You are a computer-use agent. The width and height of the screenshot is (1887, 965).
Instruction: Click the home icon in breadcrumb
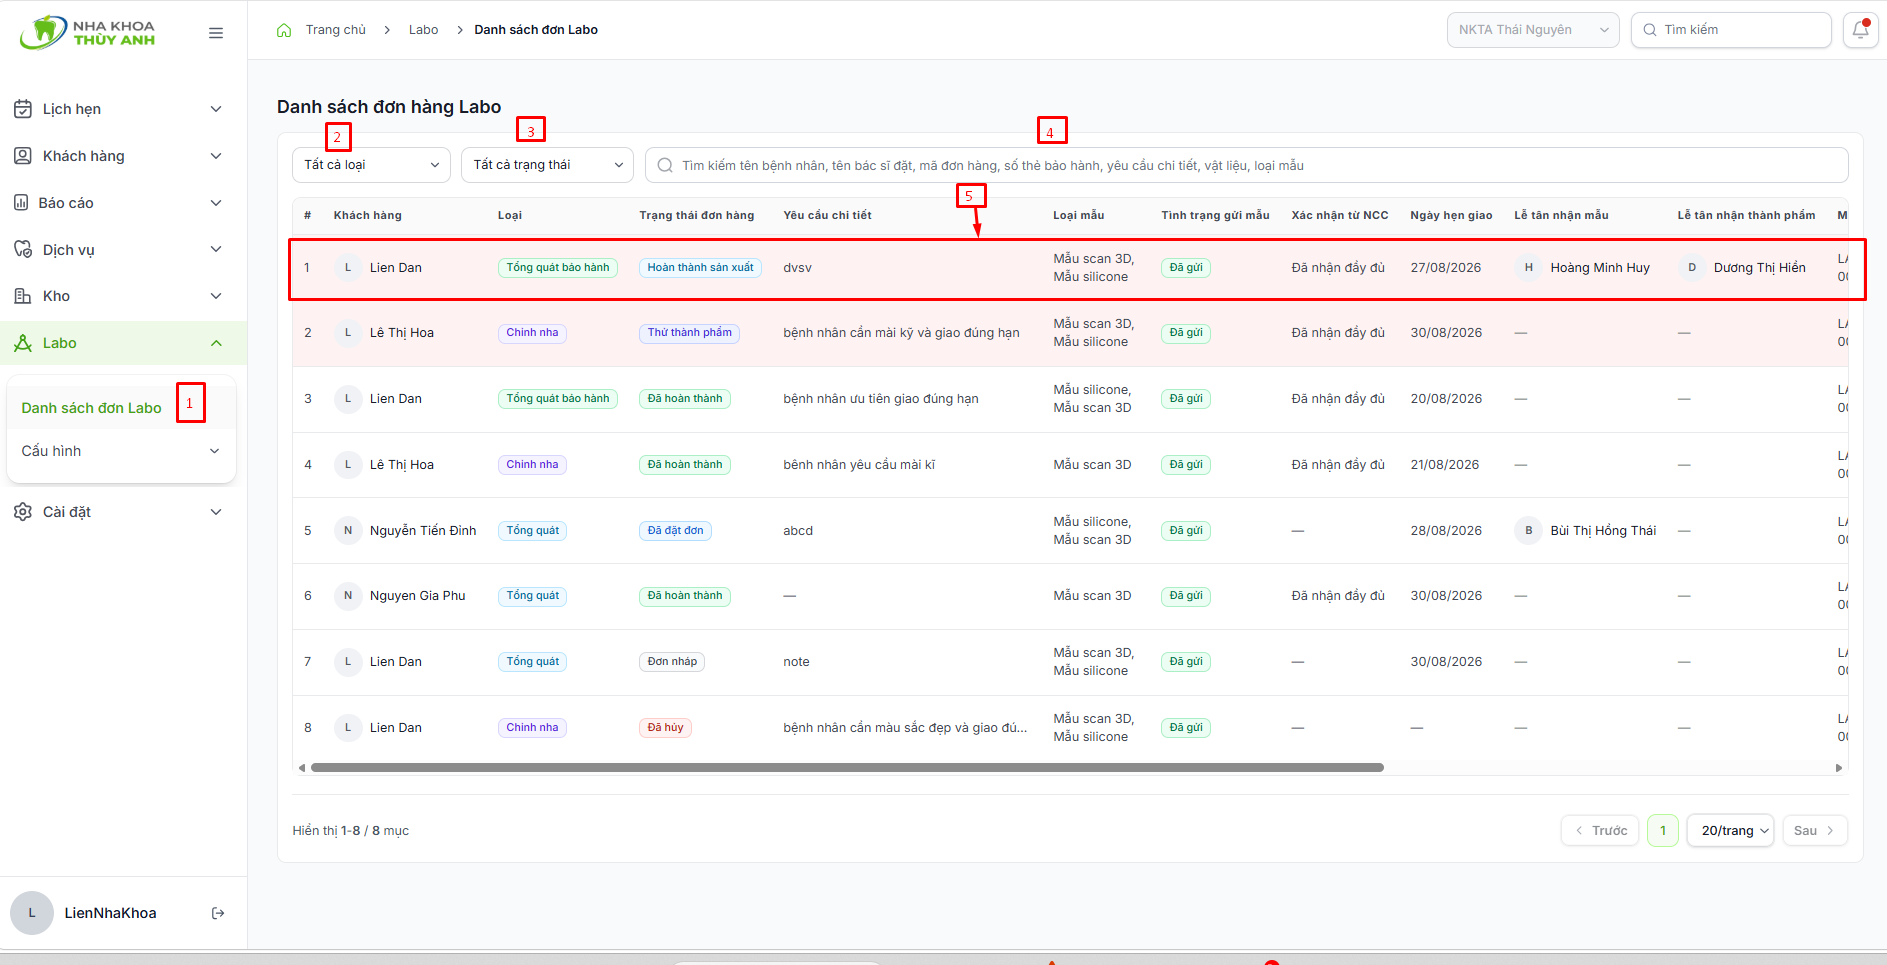(x=284, y=30)
